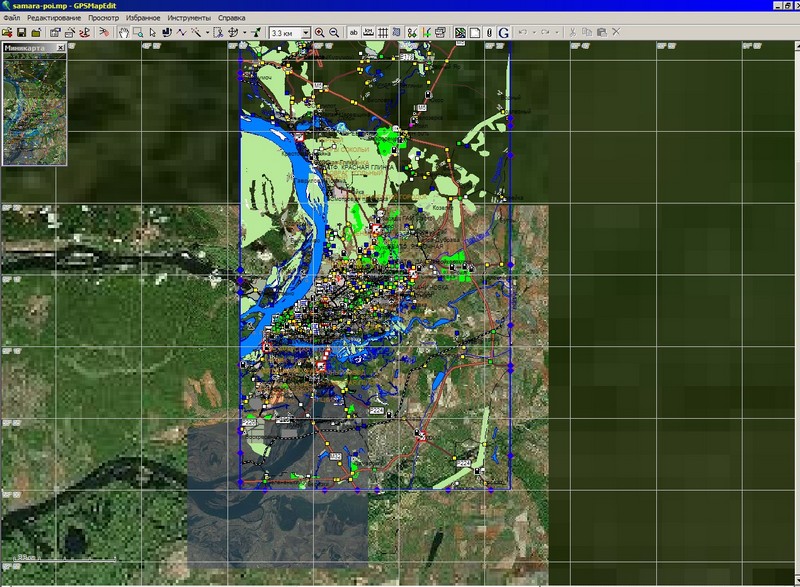Image resolution: width=800 pixels, height=587 pixels.
Task: Choose the arrow Select Objects tool
Action: [x=151, y=32]
